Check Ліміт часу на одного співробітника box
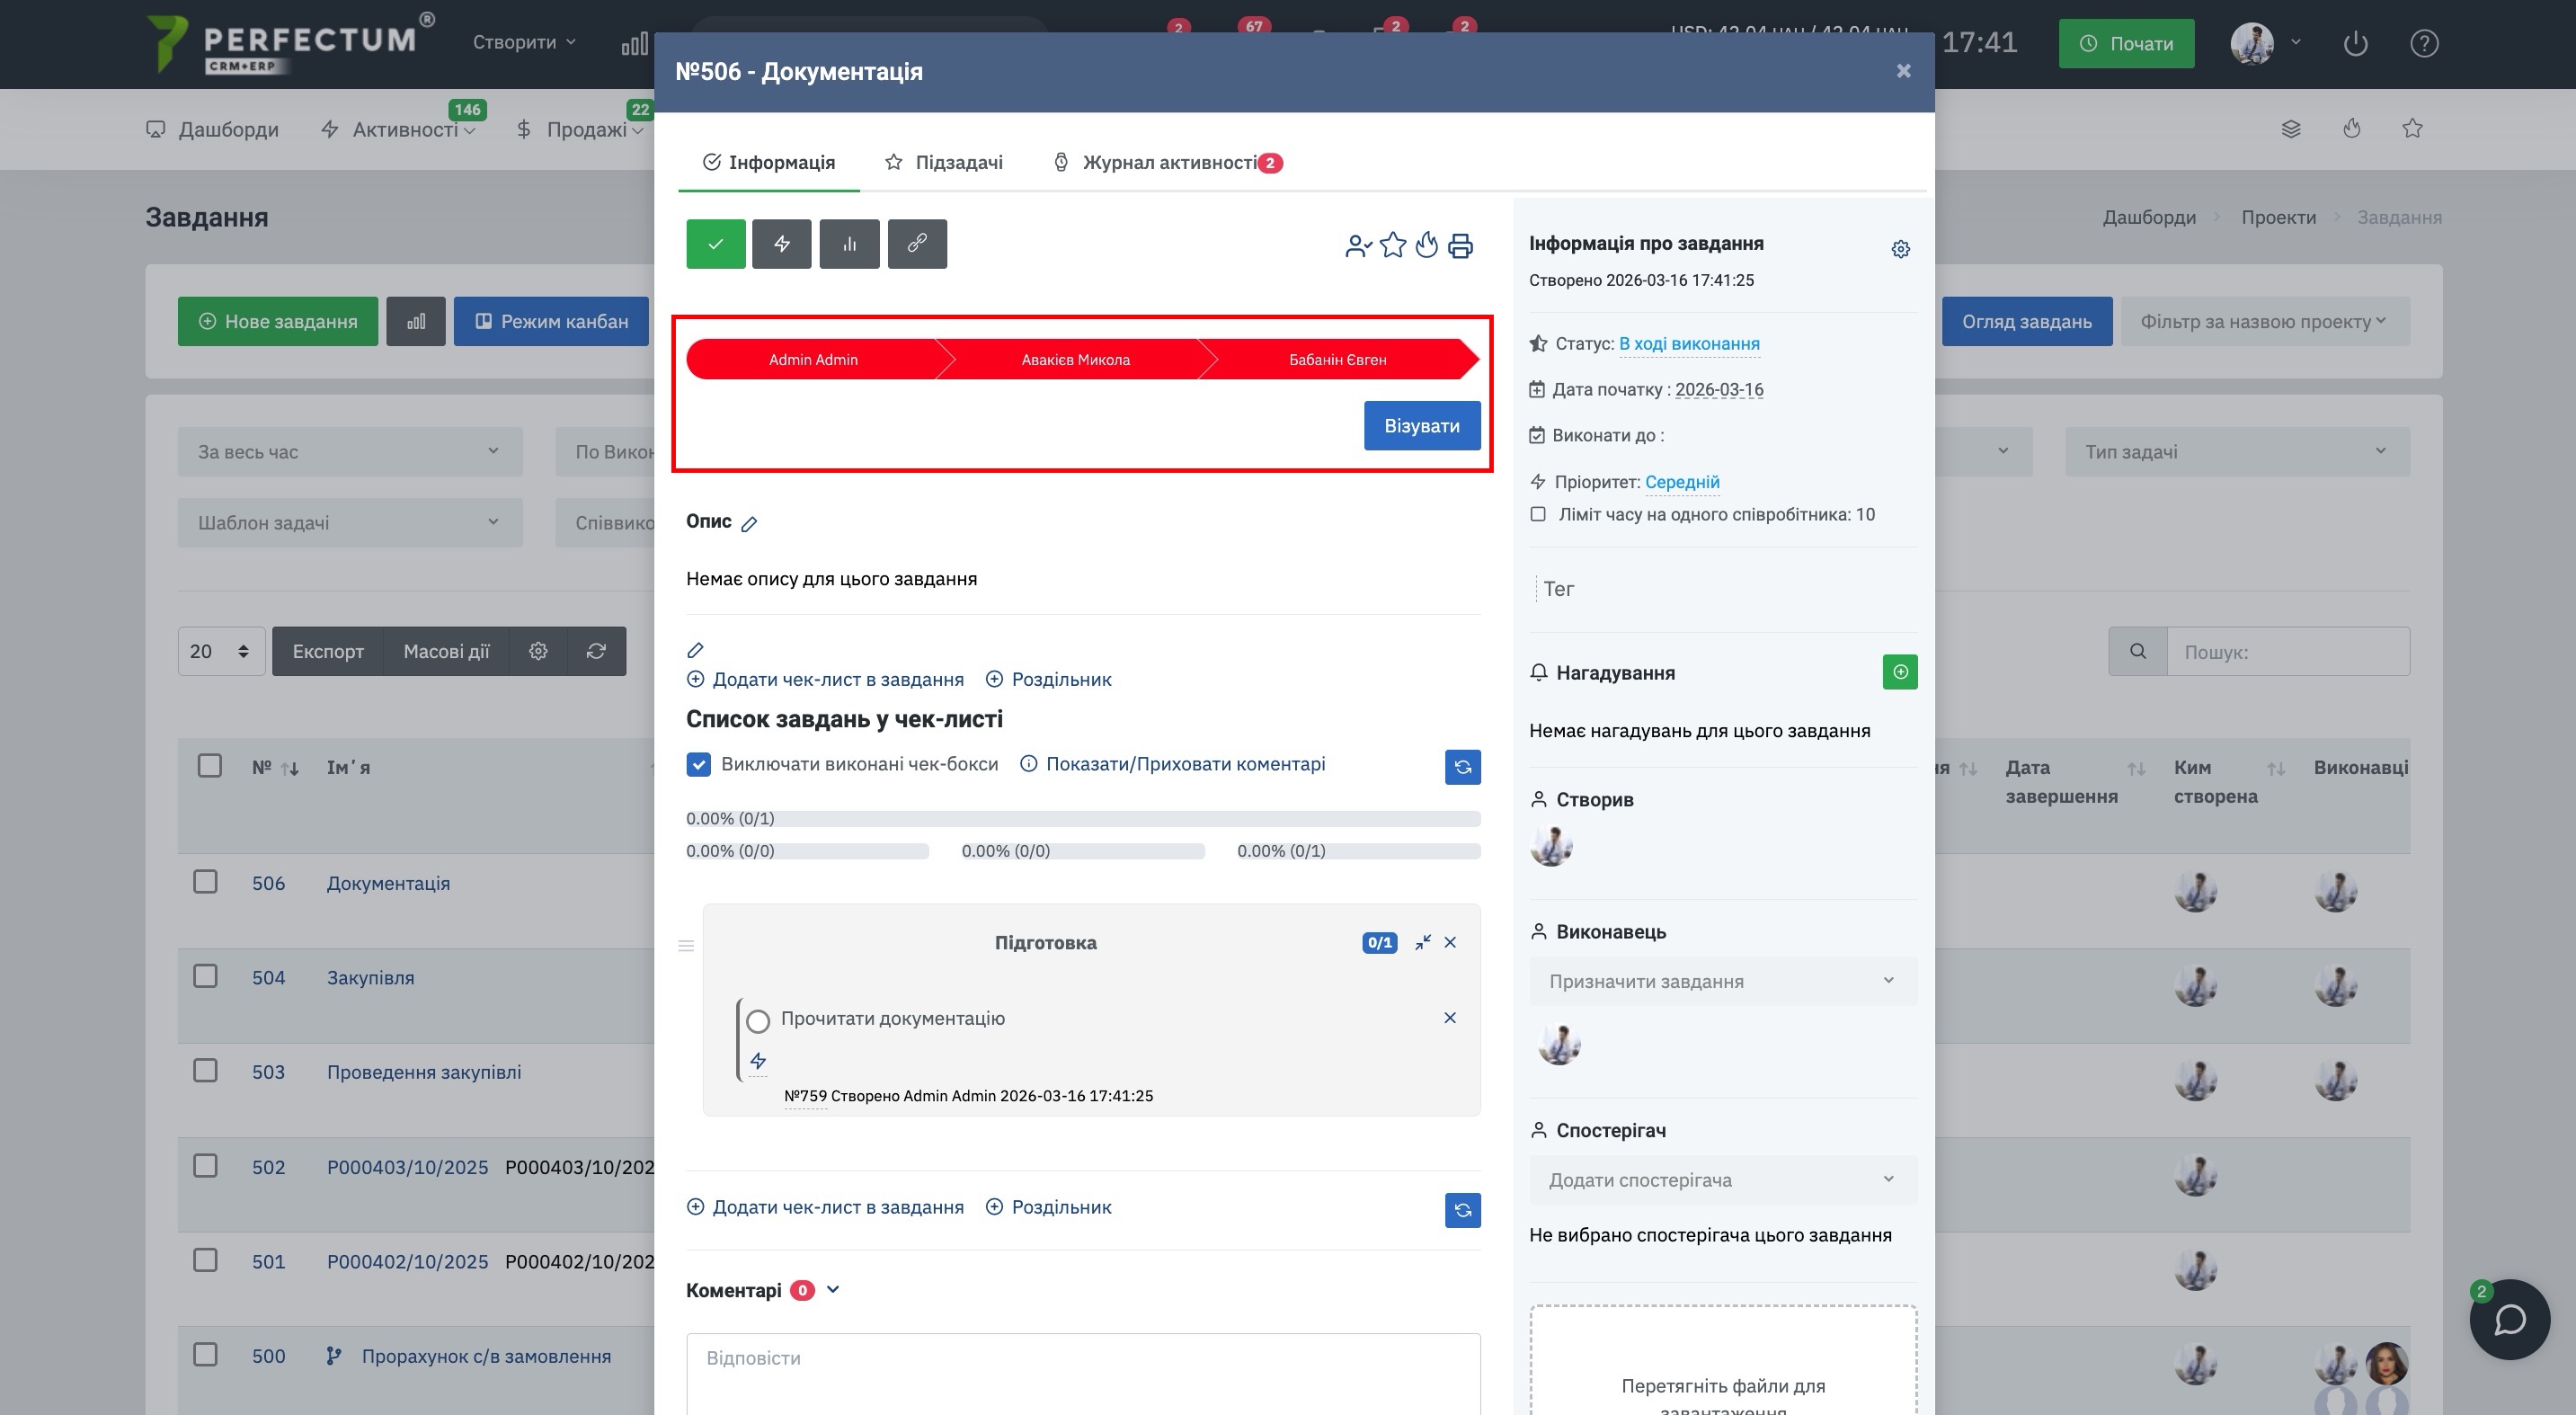 coord(1538,515)
